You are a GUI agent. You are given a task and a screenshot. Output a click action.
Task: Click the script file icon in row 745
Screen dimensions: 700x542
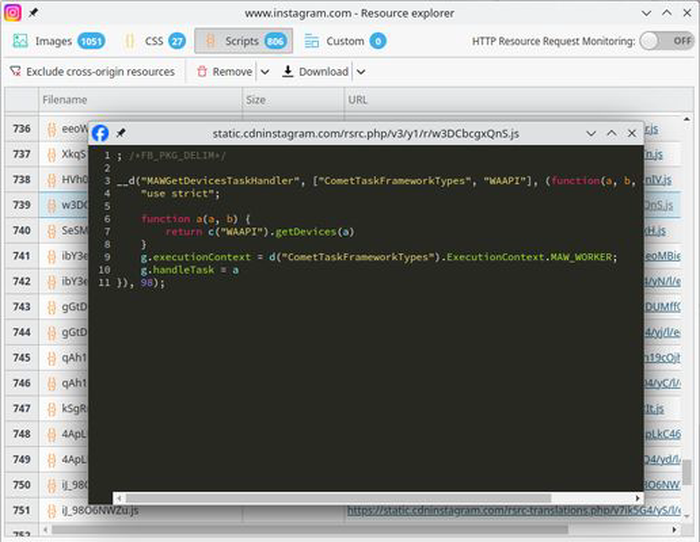[52, 357]
